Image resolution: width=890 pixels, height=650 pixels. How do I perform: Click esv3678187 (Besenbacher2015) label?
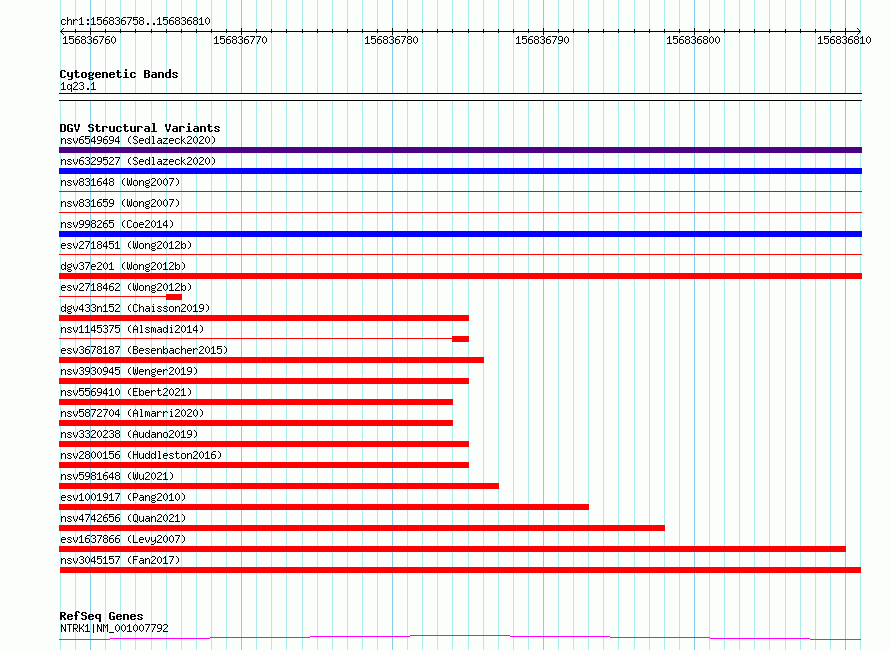point(144,350)
